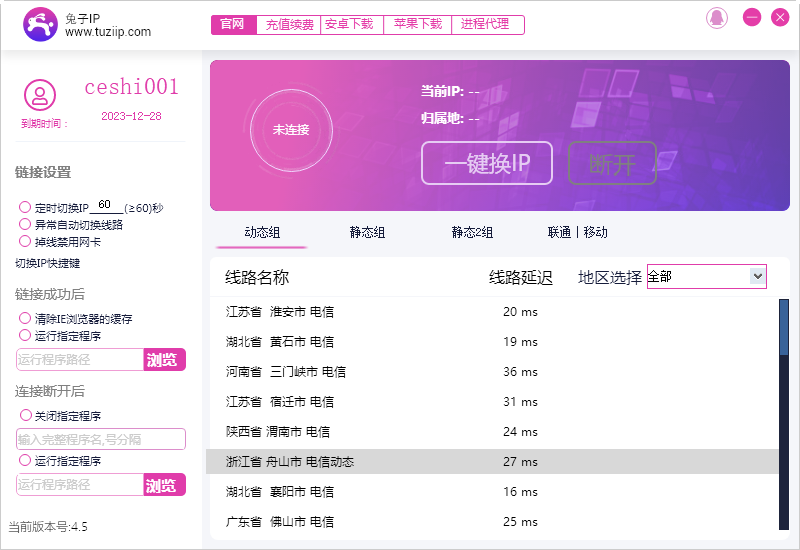
Task: Open the 充值续费 tab
Action: [x=289, y=24]
